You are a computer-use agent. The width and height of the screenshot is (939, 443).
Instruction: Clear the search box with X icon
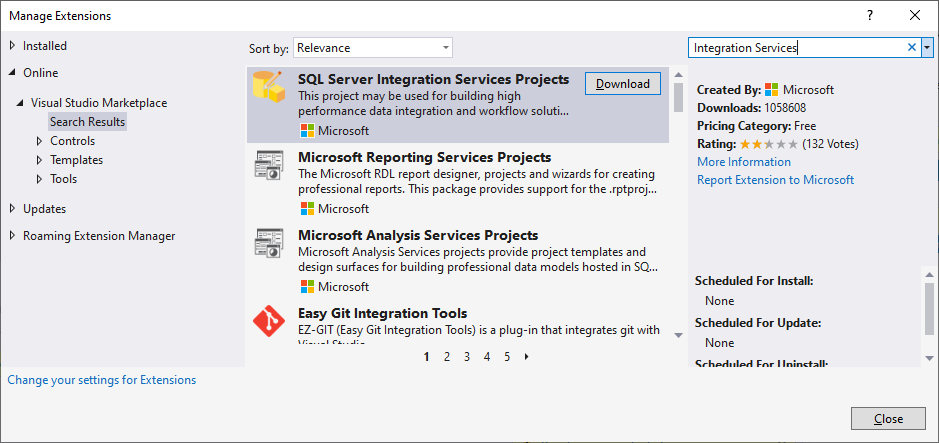(911, 47)
